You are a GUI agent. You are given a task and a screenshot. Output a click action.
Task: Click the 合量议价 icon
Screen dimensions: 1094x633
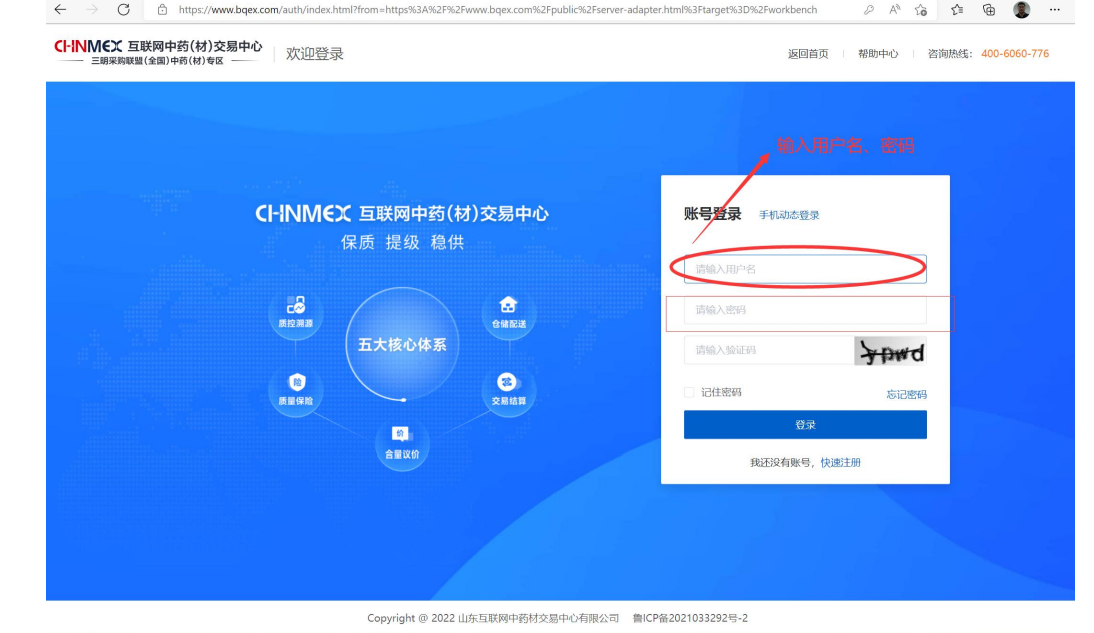pos(402,443)
